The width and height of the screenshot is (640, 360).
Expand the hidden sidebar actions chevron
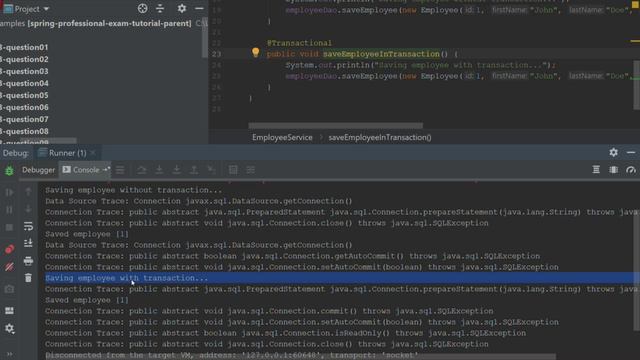tap(9, 354)
